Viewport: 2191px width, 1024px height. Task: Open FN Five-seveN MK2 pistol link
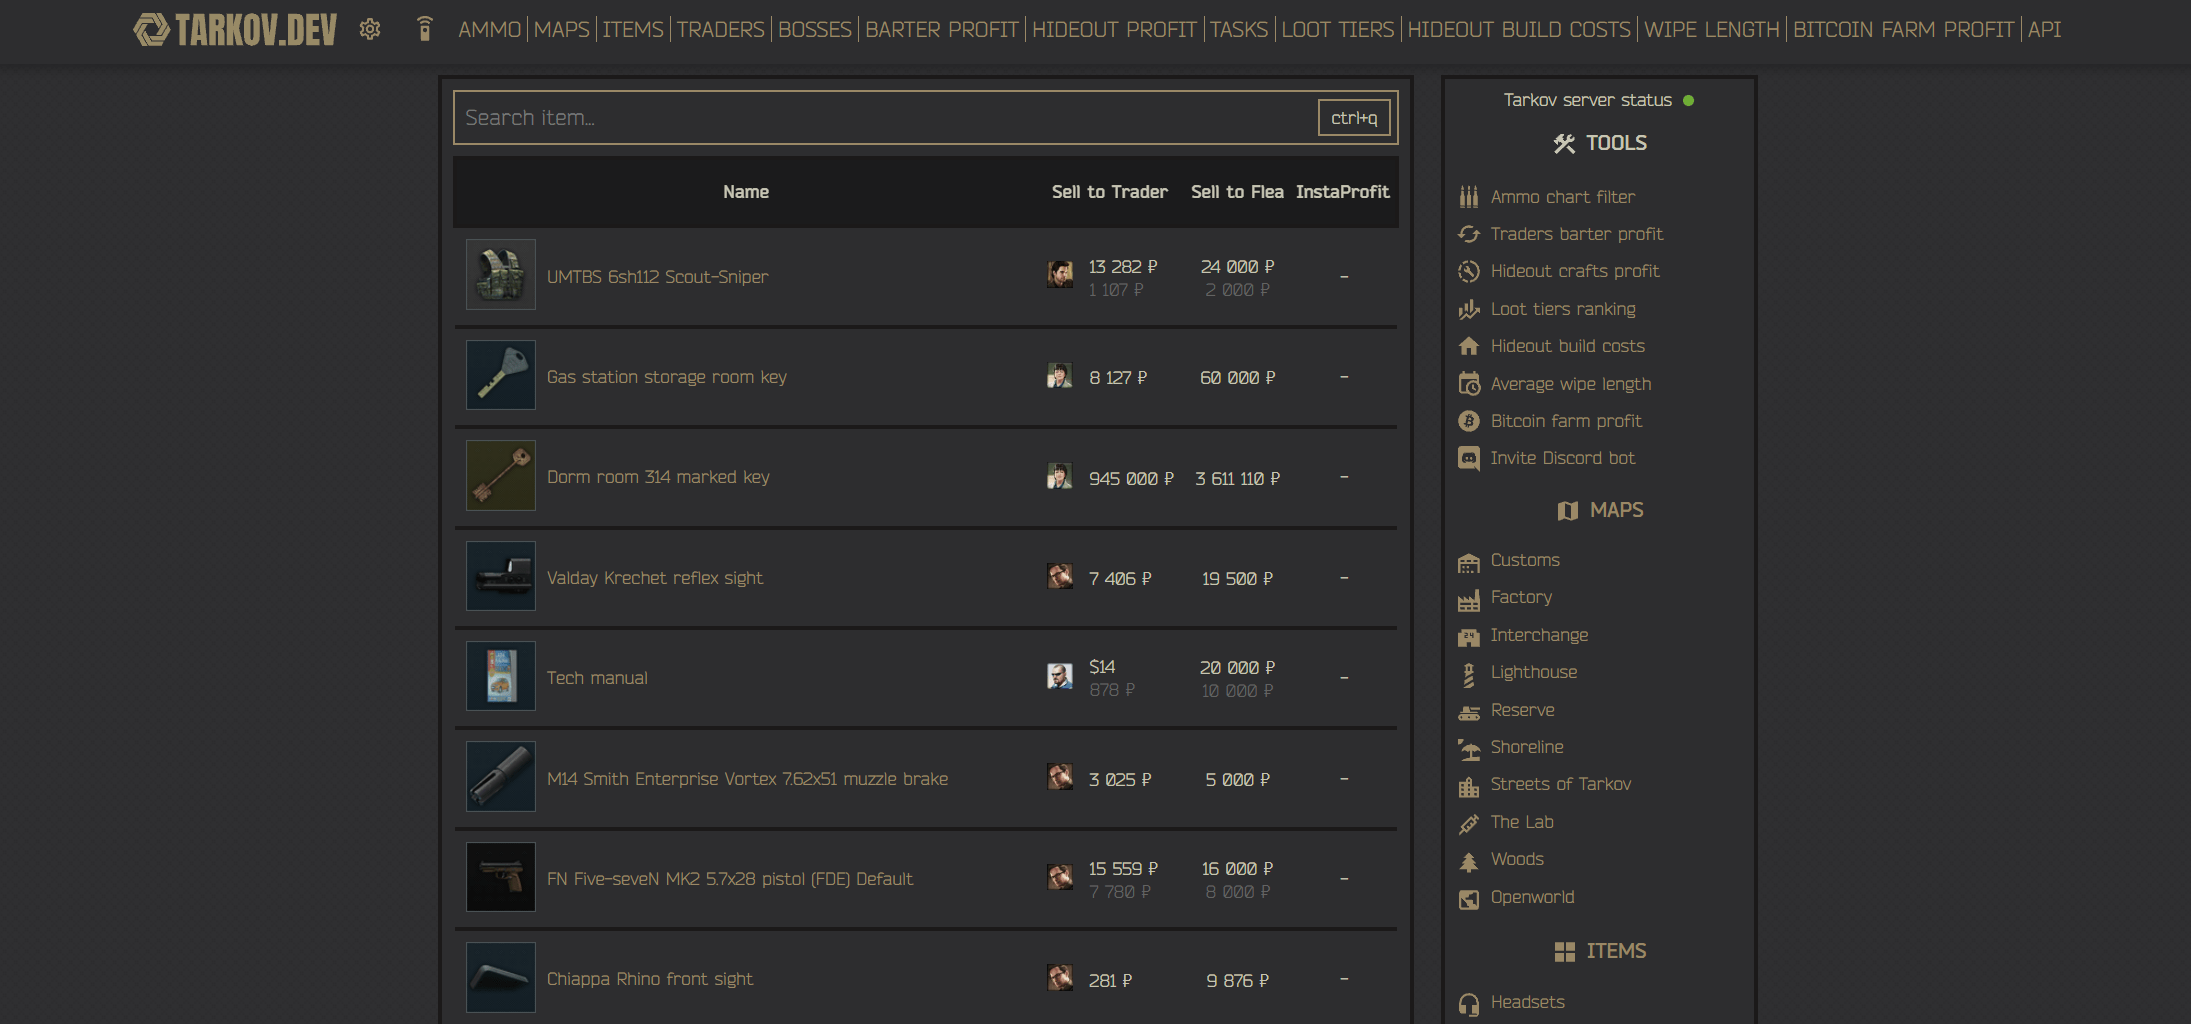[x=730, y=879]
